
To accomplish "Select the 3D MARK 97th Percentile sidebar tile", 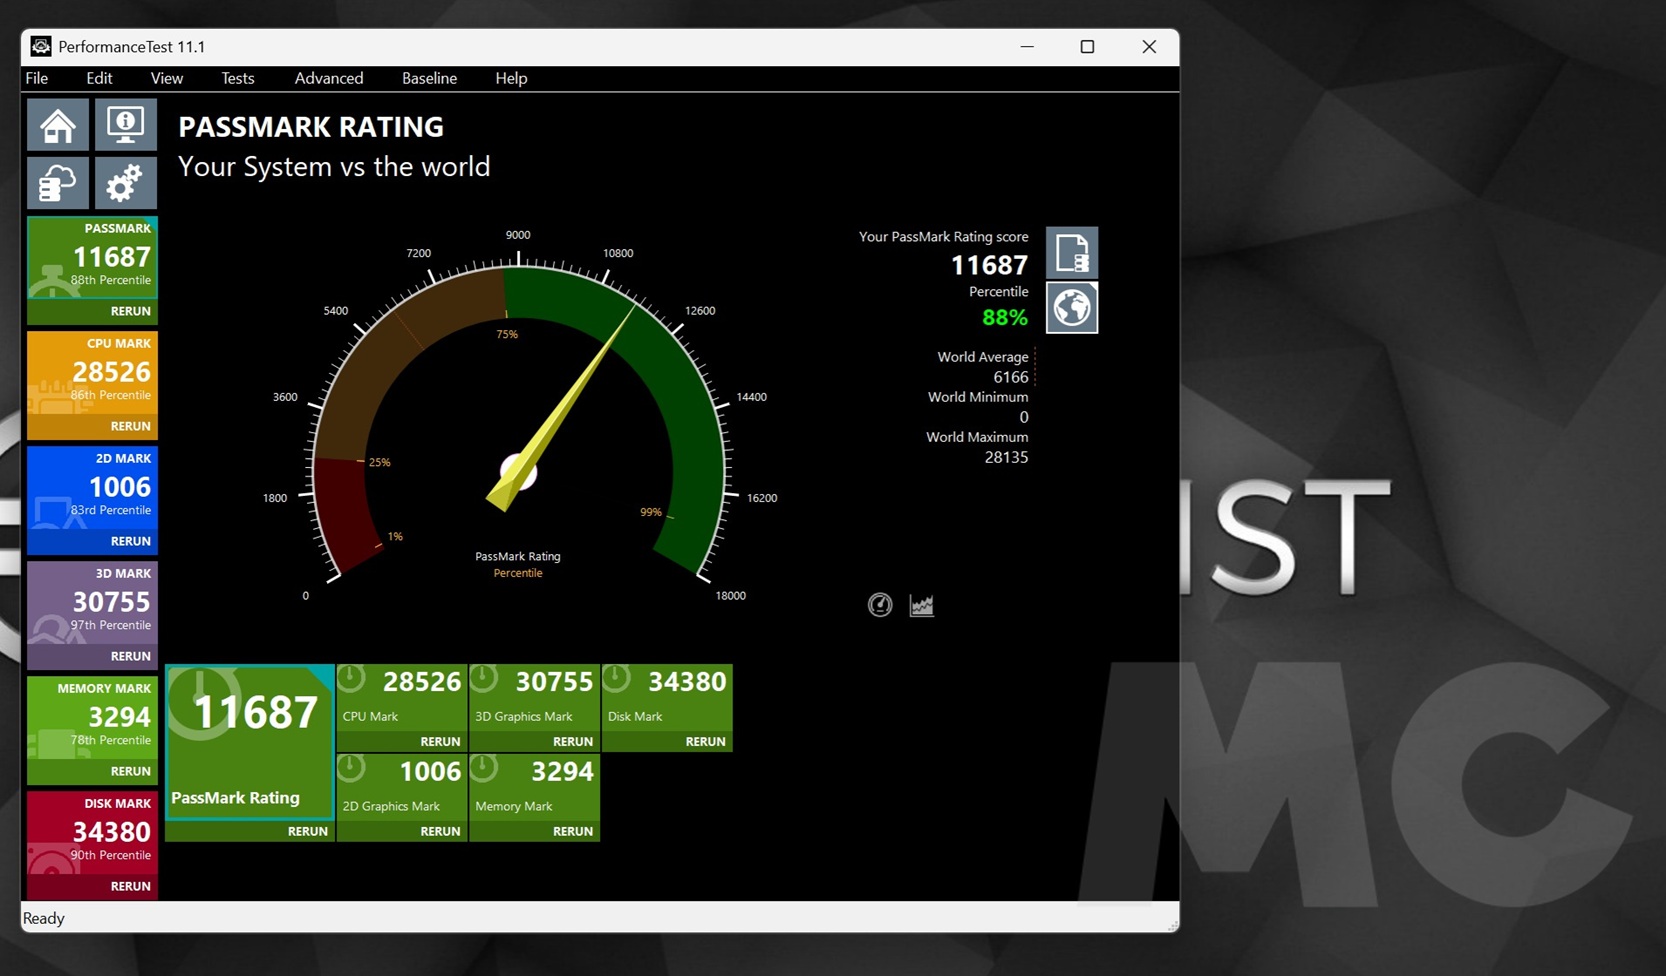I will (92, 603).
